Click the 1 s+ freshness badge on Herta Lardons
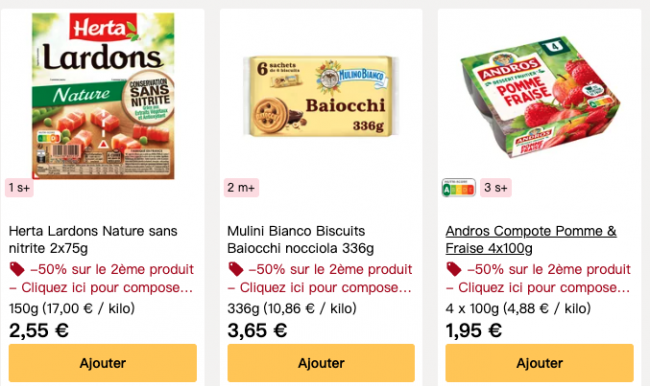 coord(19,188)
